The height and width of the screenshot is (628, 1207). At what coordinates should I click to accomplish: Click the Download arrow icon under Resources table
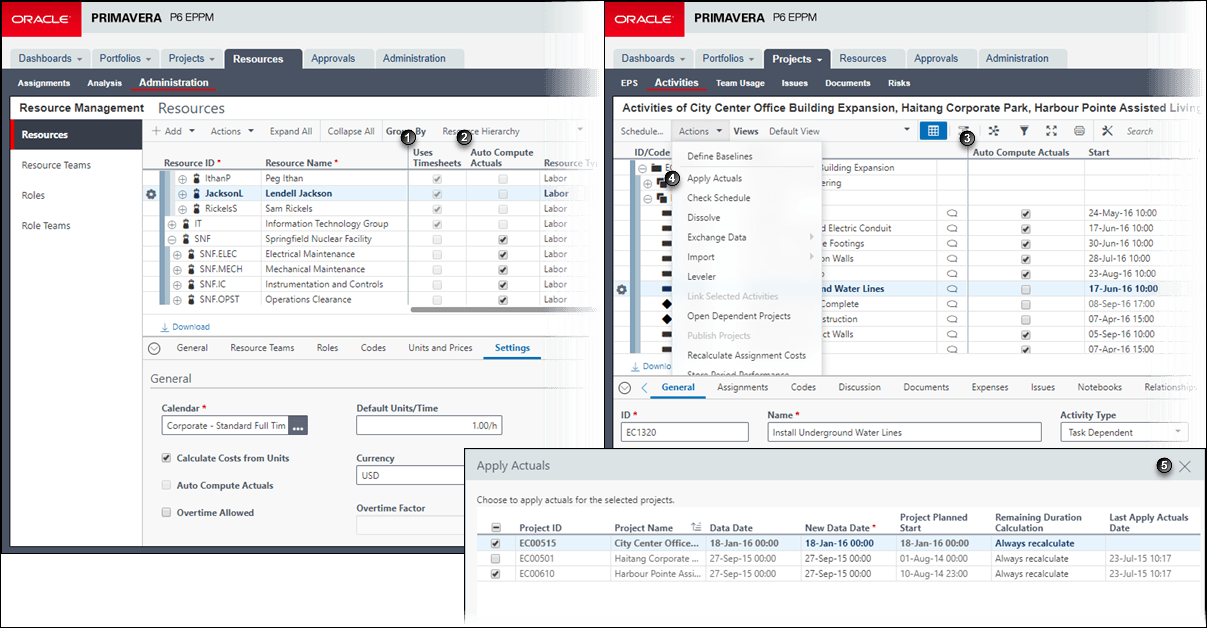pyautogui.click(x=164, y=327)
